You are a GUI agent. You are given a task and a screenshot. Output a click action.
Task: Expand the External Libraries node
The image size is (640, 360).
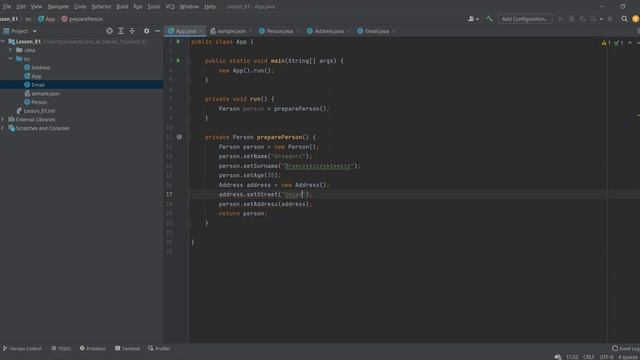pyautogui.click(x=3, y=120)
